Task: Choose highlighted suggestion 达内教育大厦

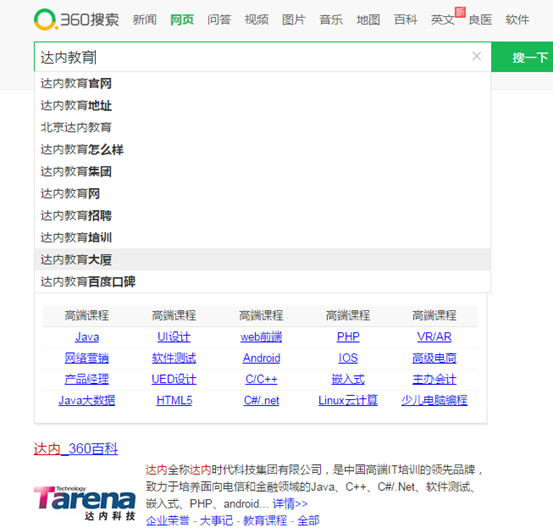Action: pyautogui.click(x=262, y=260)
